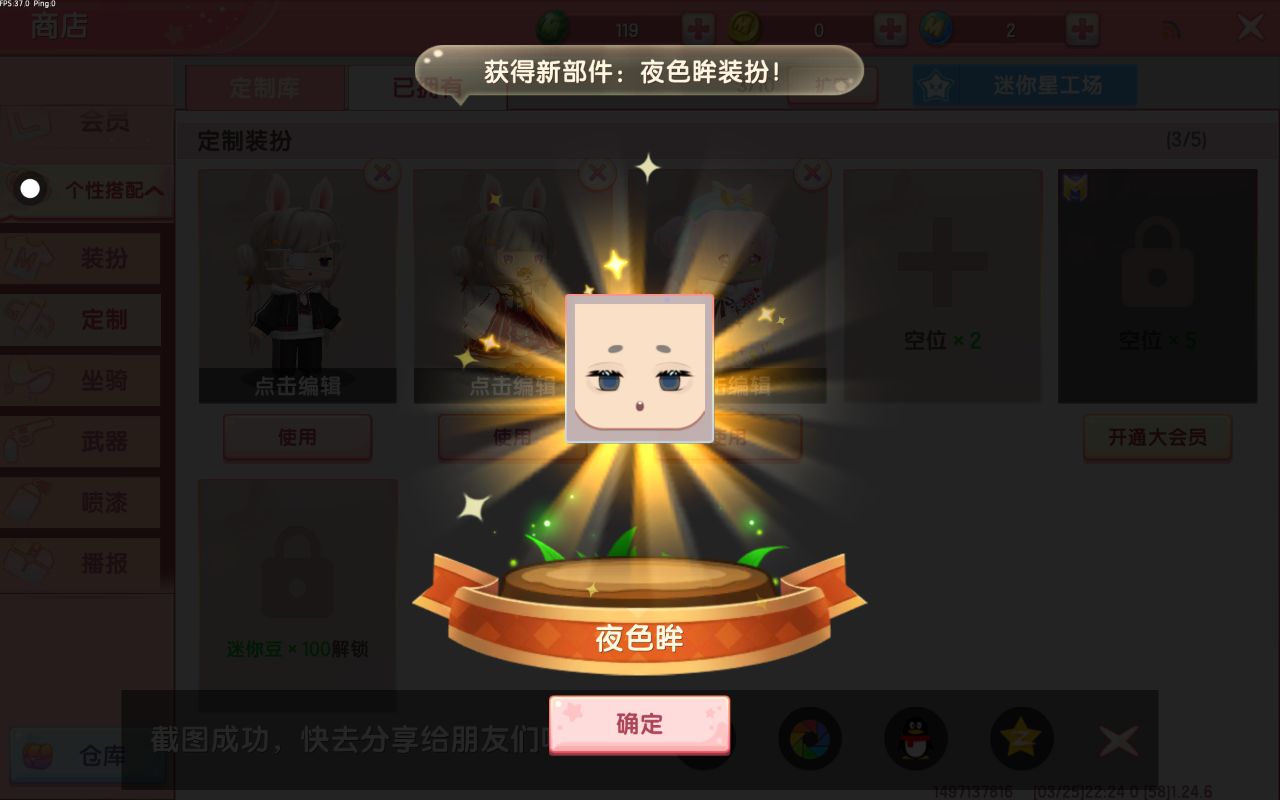This screenshot has height=800, width=1280.
Task: Confirm with the 确定 button
Action: [x=639, y=724]
